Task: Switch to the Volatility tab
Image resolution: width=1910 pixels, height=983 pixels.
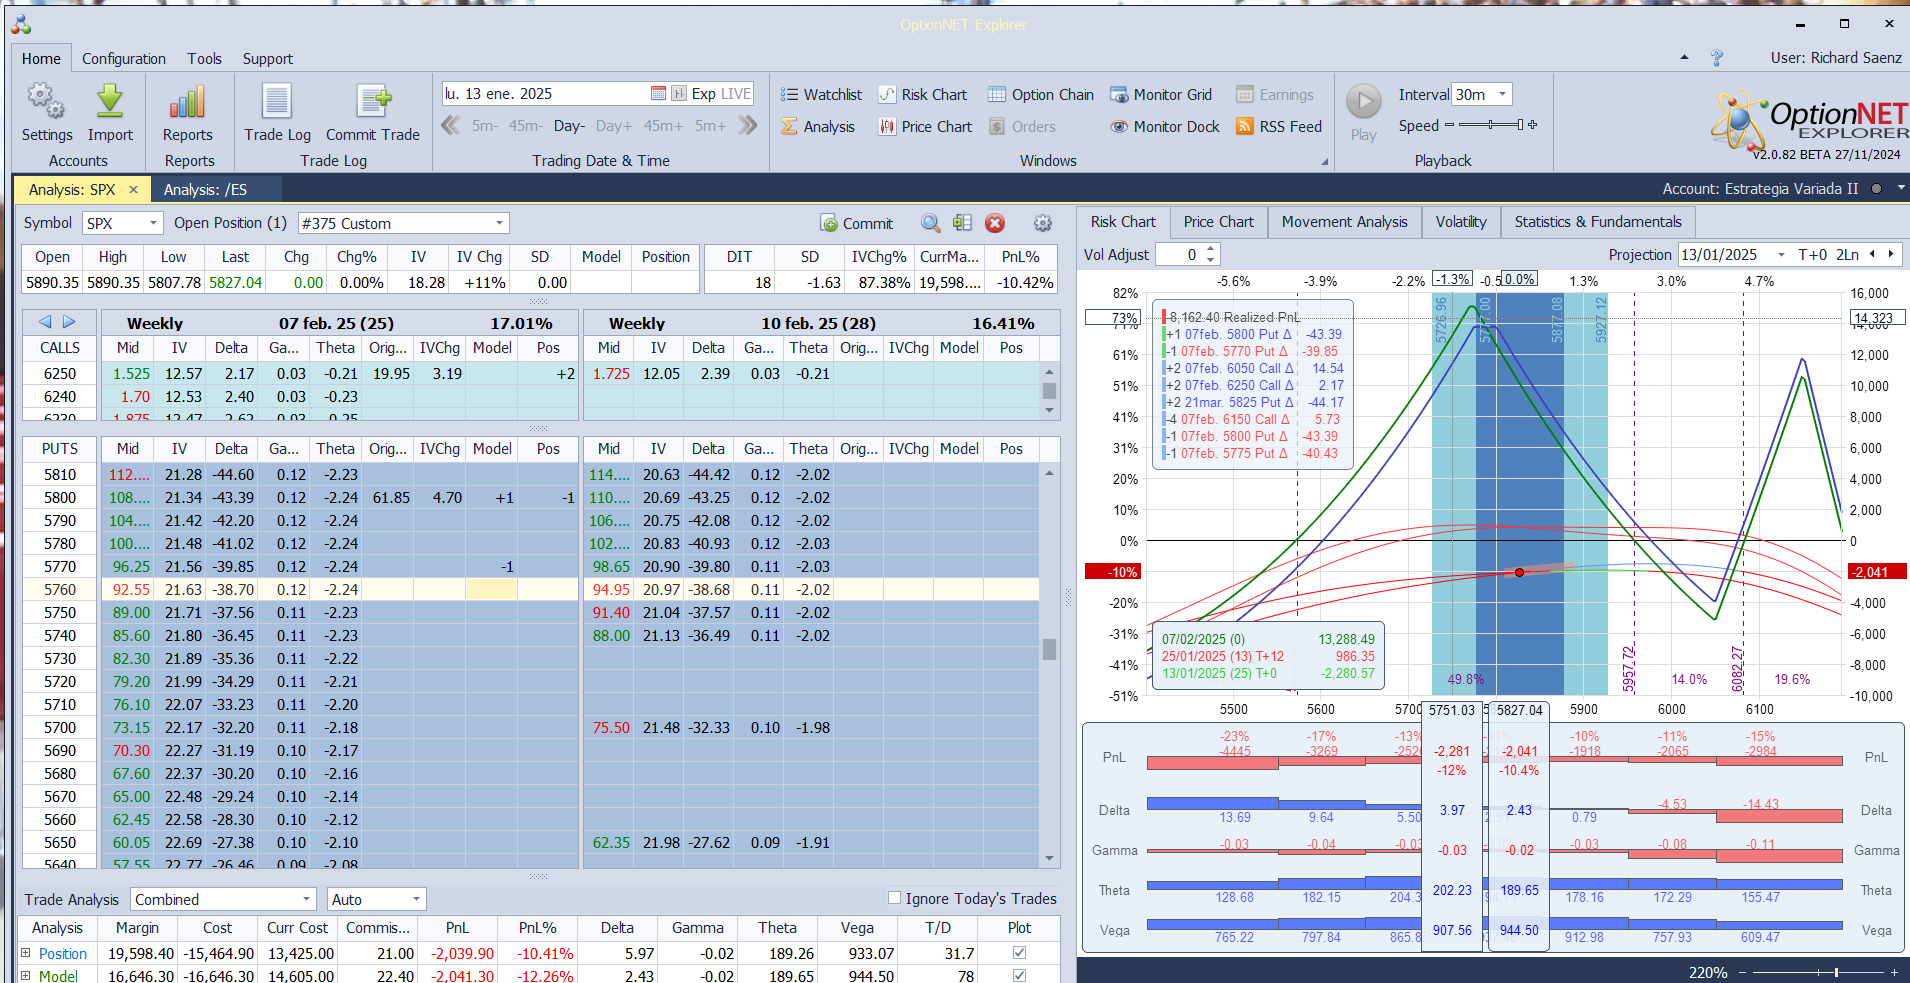Action: (x=1460, y=222)
